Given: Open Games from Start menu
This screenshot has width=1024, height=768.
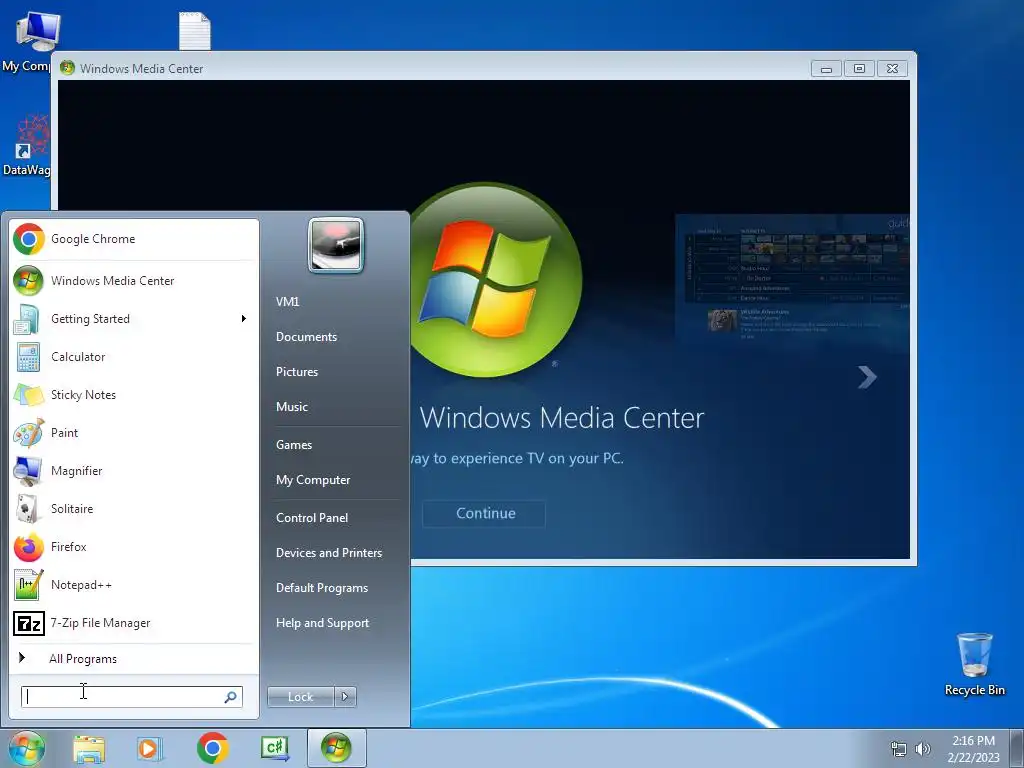Looking at the screenshot, I should point(294,445).
